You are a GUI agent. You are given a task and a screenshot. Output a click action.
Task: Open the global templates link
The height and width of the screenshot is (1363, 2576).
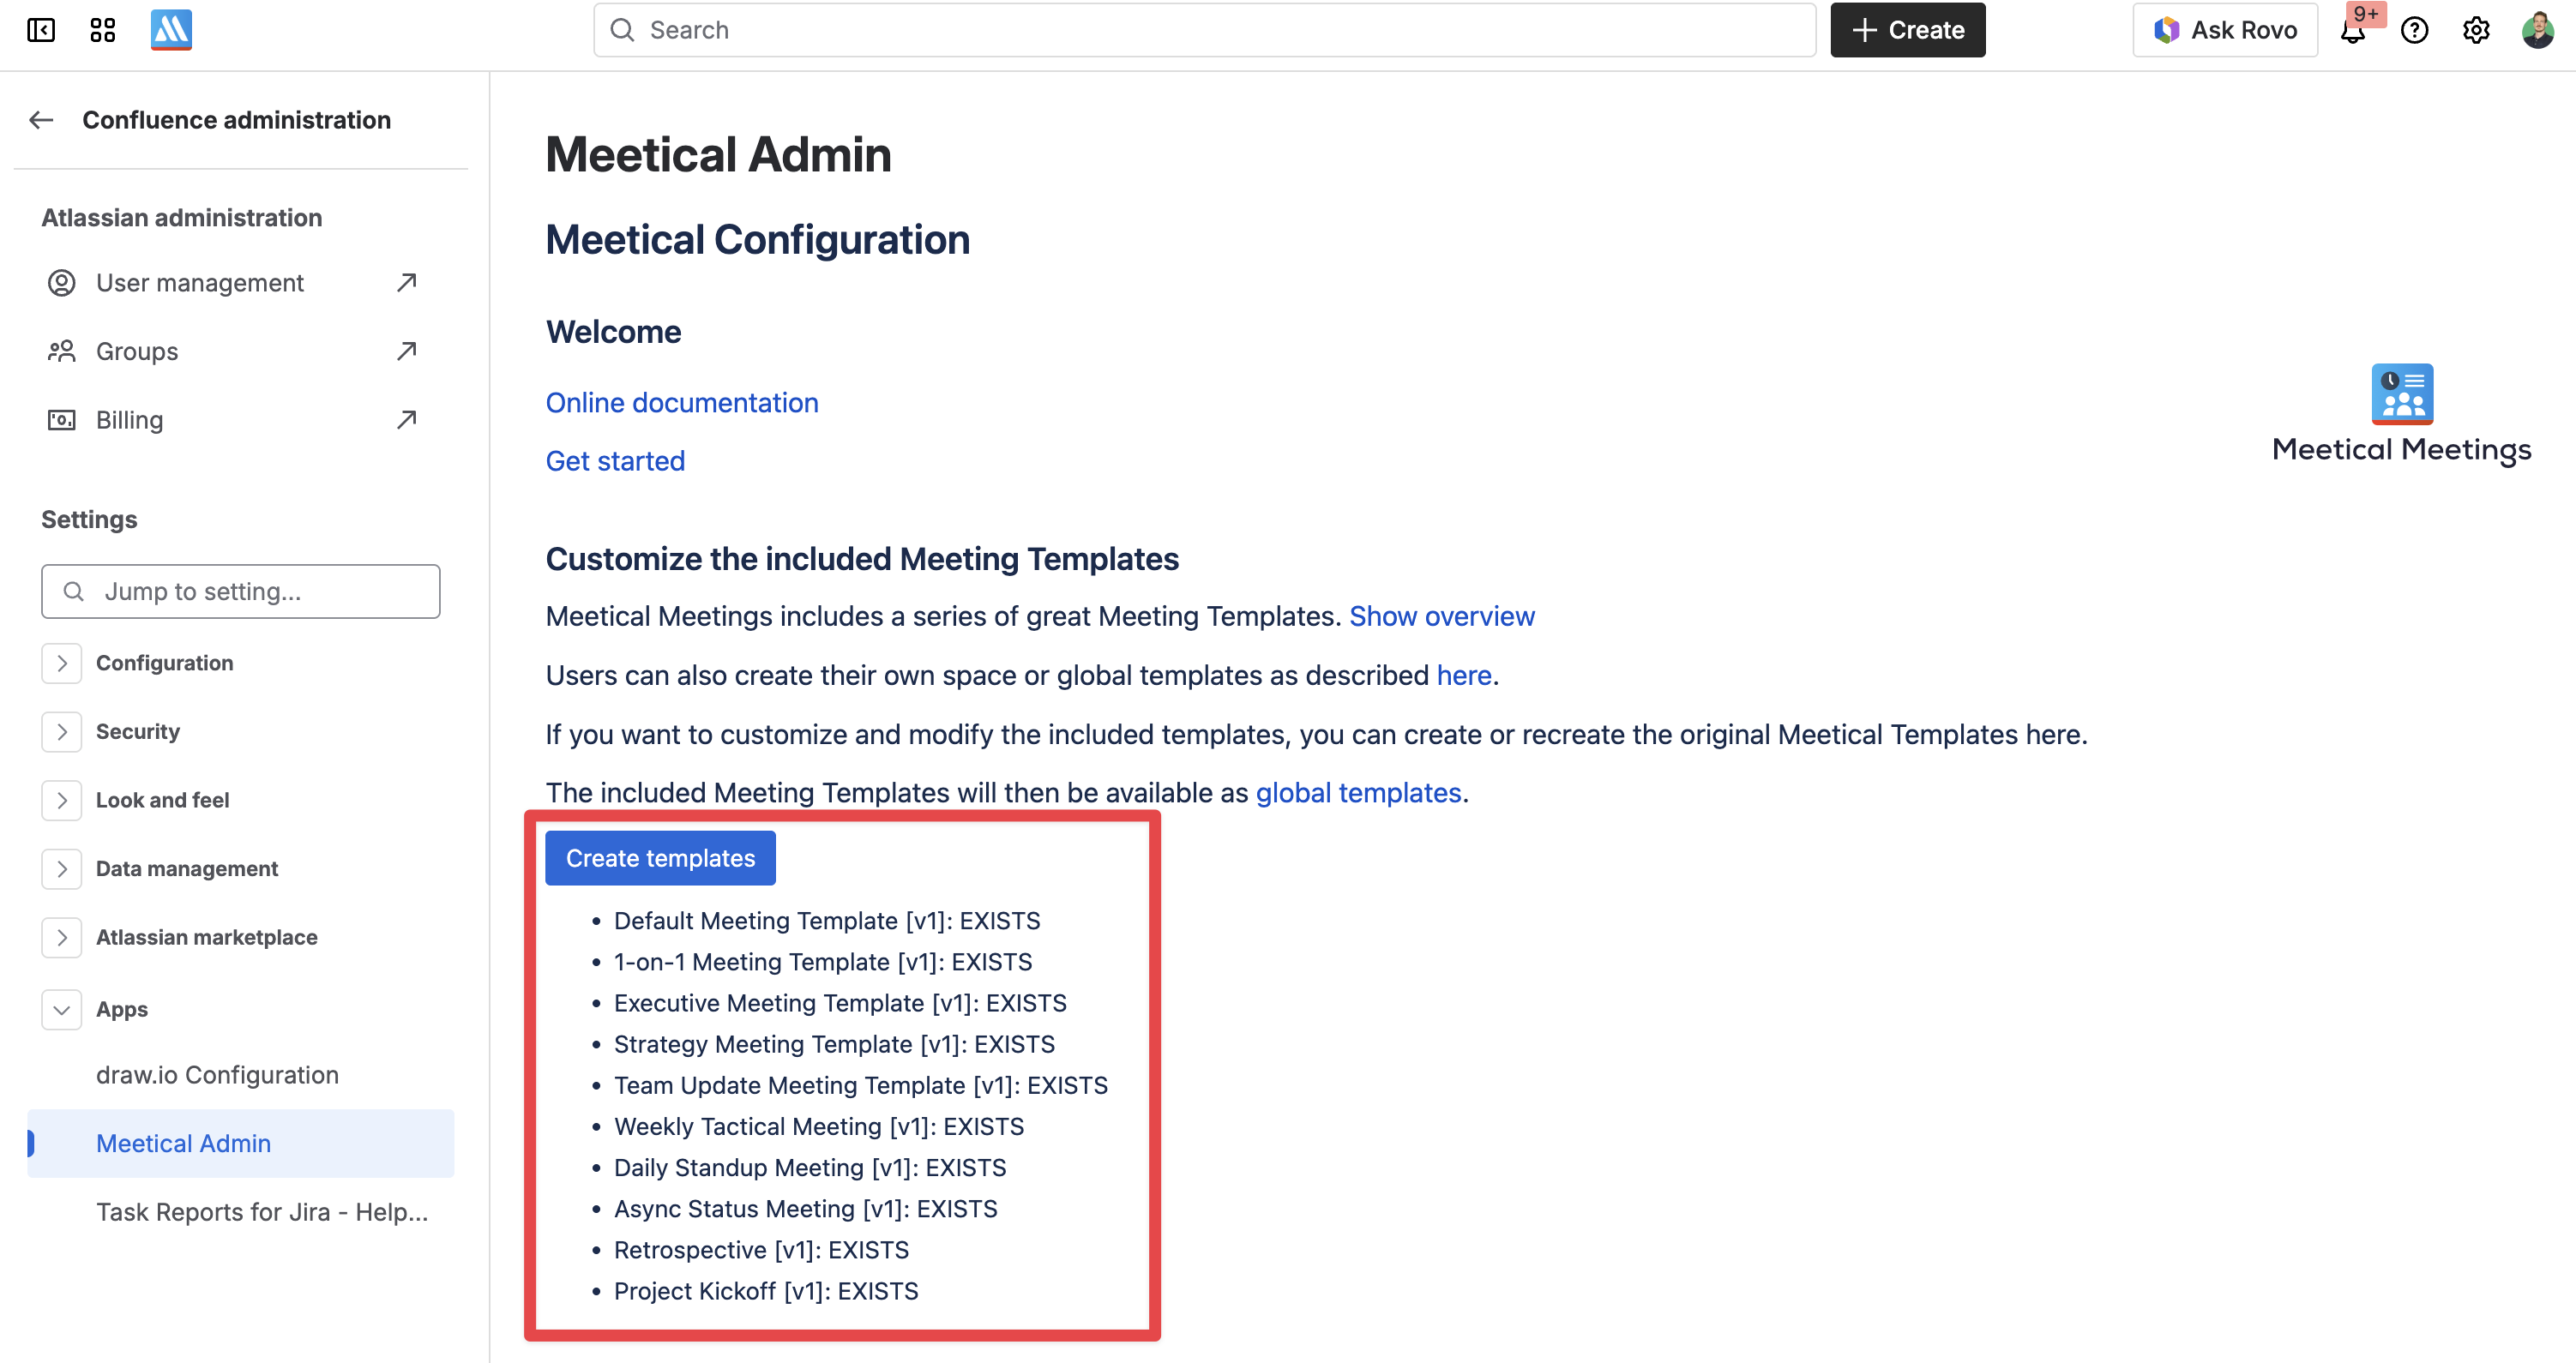[x=1358, y=793]
